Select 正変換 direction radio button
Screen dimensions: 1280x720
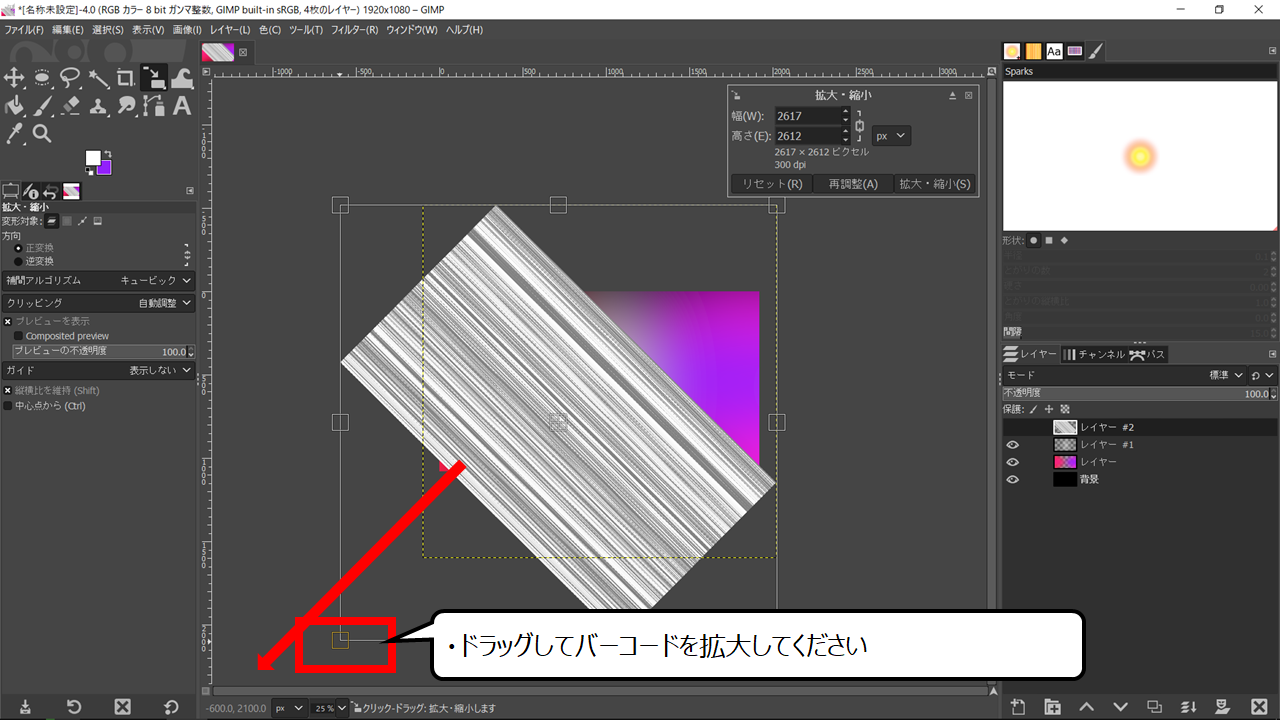[18, 247]
